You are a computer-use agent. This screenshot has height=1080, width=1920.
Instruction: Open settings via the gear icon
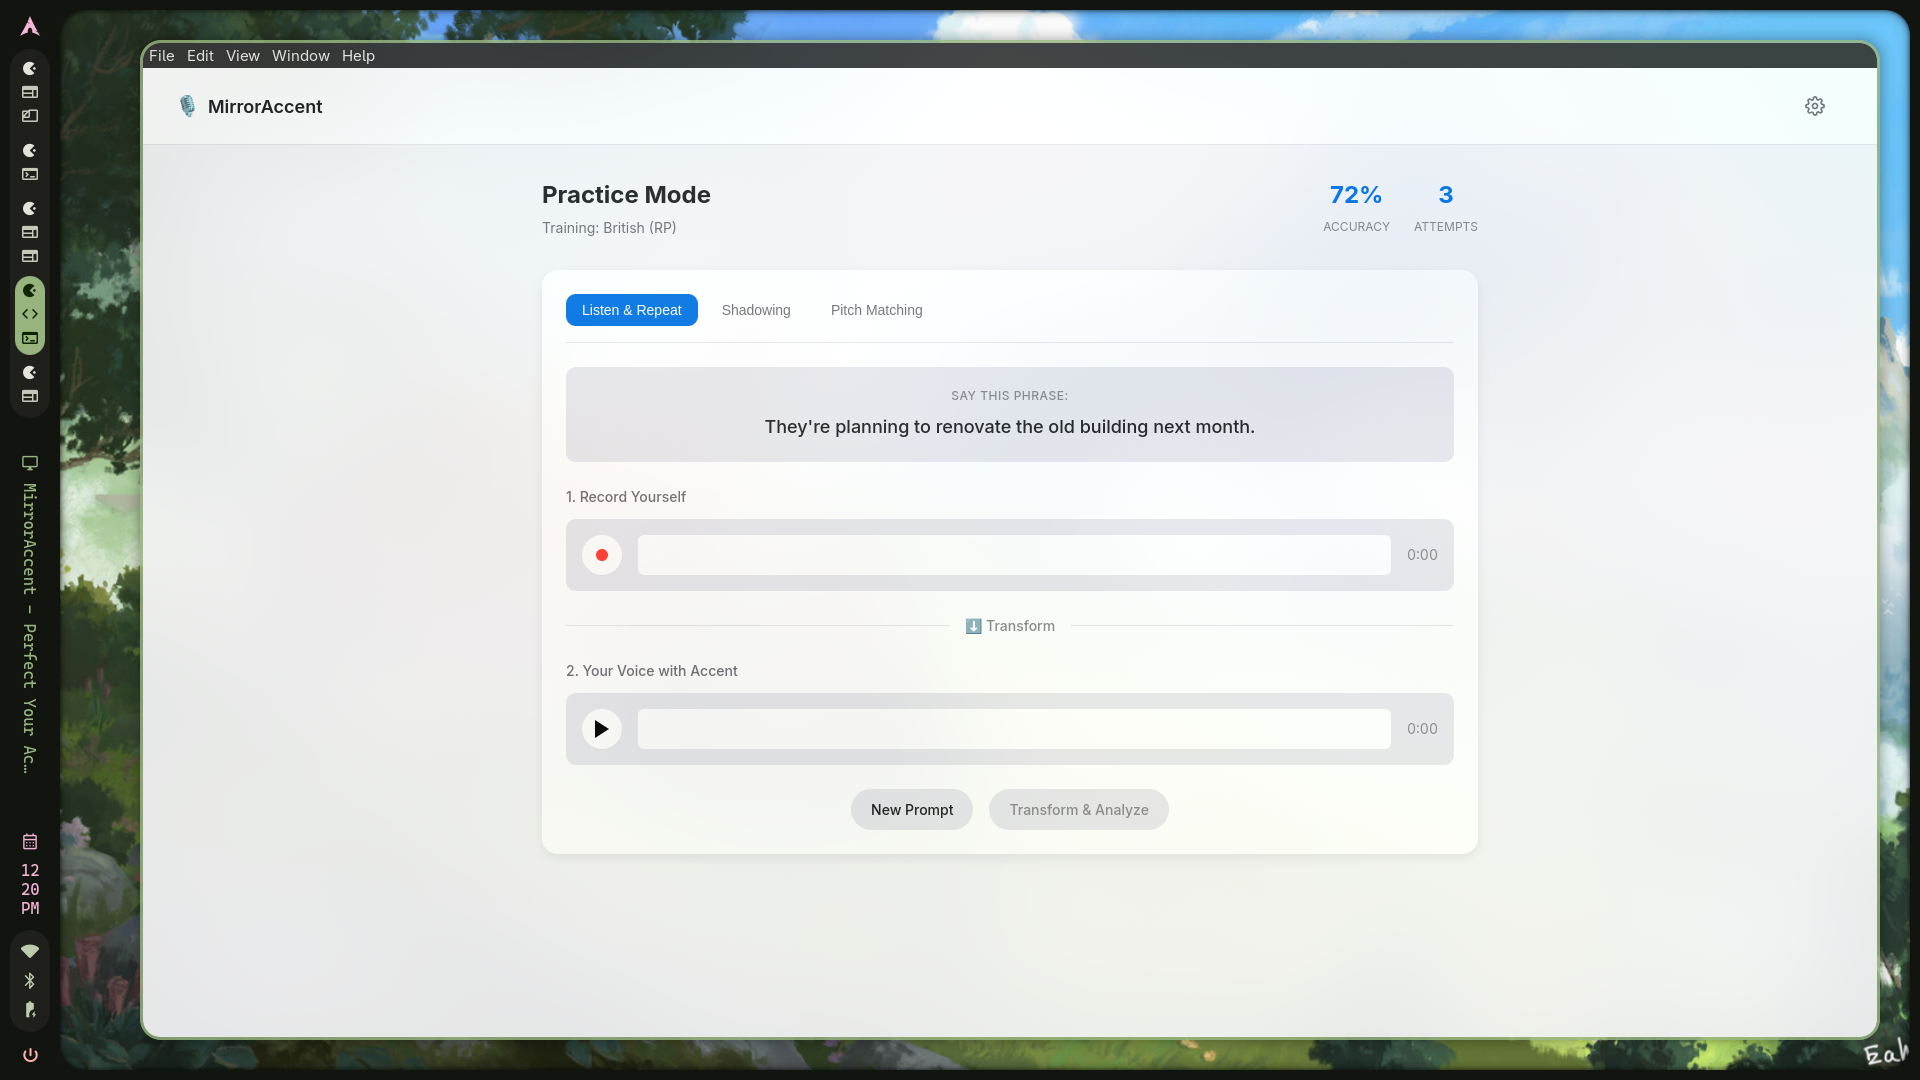[x=1814, y=106]
